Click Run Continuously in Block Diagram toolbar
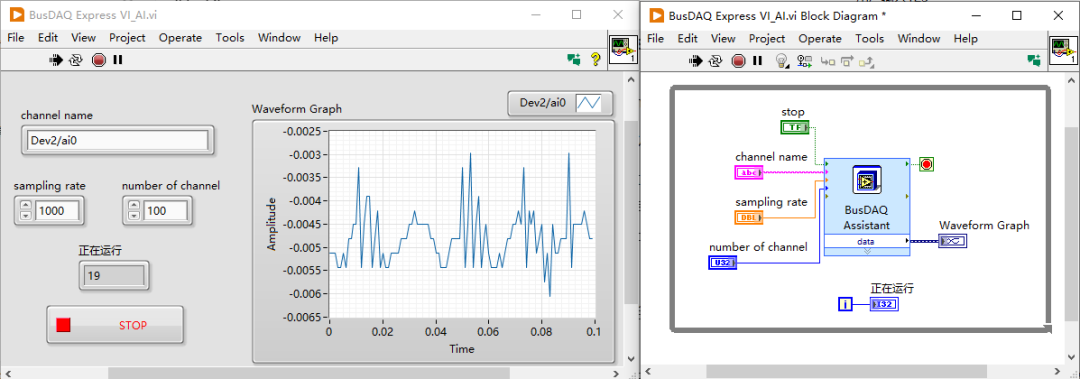 [x=716, y=61]
